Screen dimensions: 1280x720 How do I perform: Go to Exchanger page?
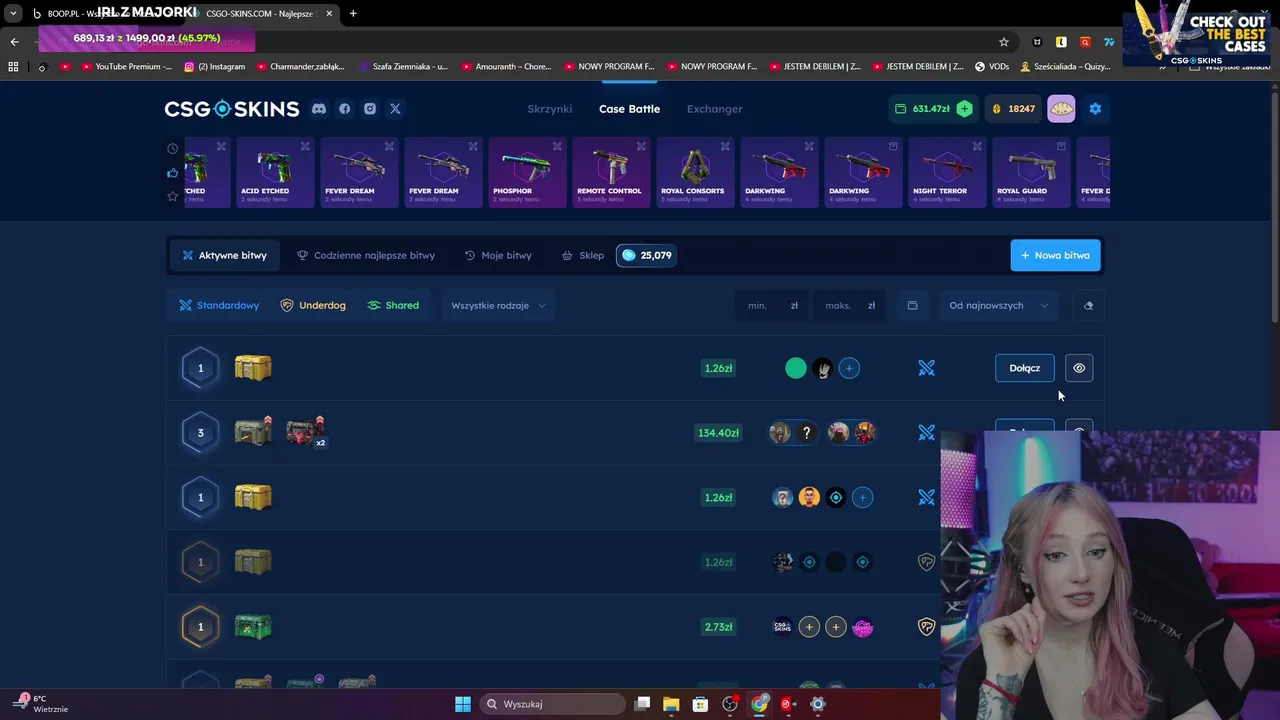click(x=715, y=109)
